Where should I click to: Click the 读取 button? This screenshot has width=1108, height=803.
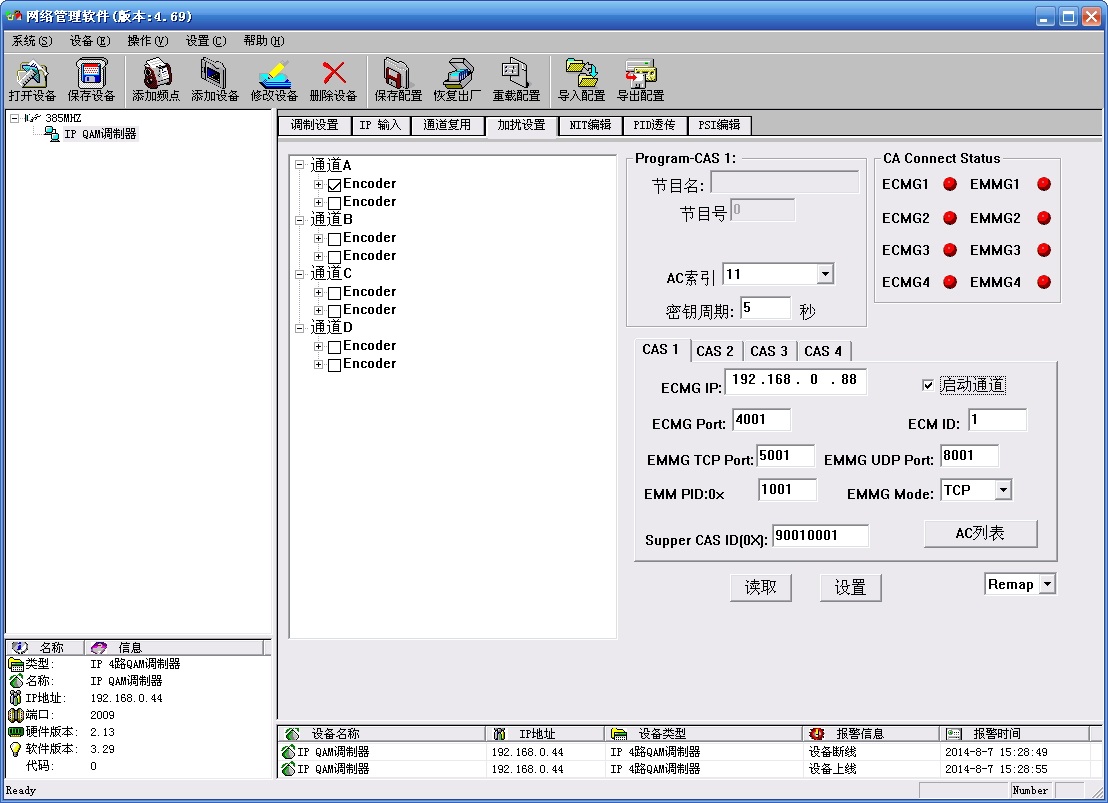pyautogui.click(x=760, y=587)
